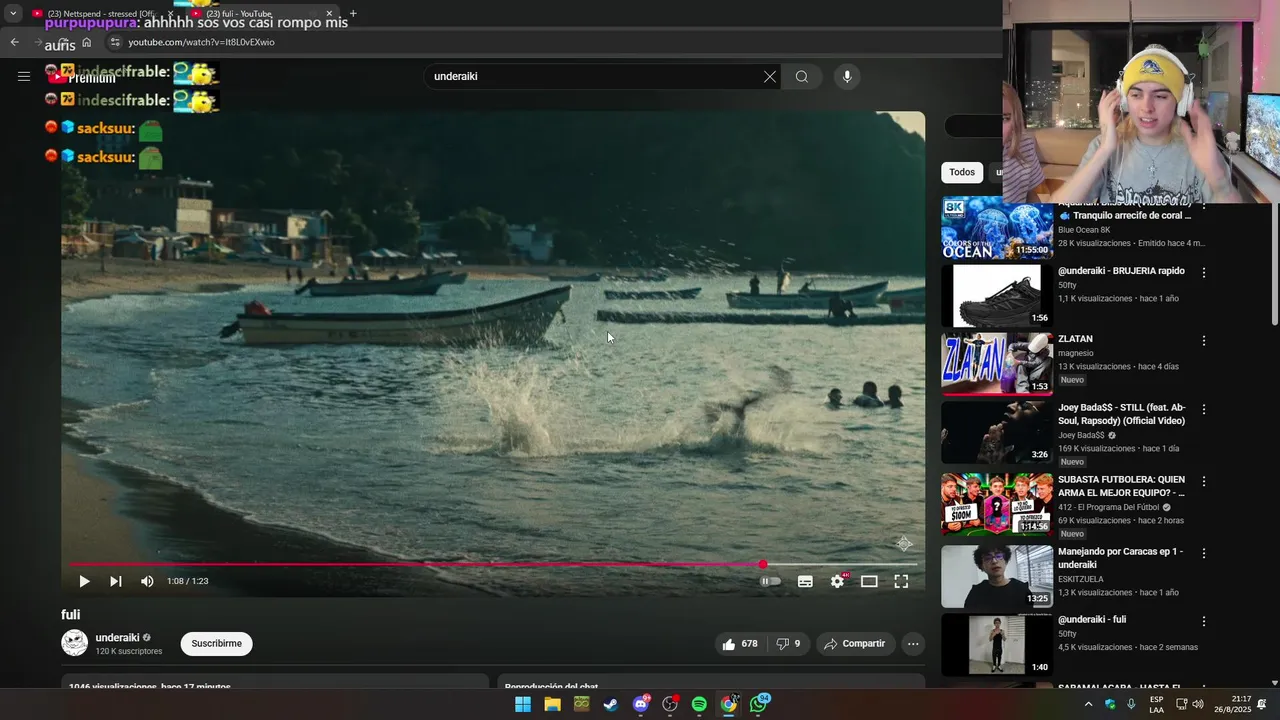The image size is (1280, 720).
Task: Expand the tab search dropdown
Action: (x=13, y=13)
